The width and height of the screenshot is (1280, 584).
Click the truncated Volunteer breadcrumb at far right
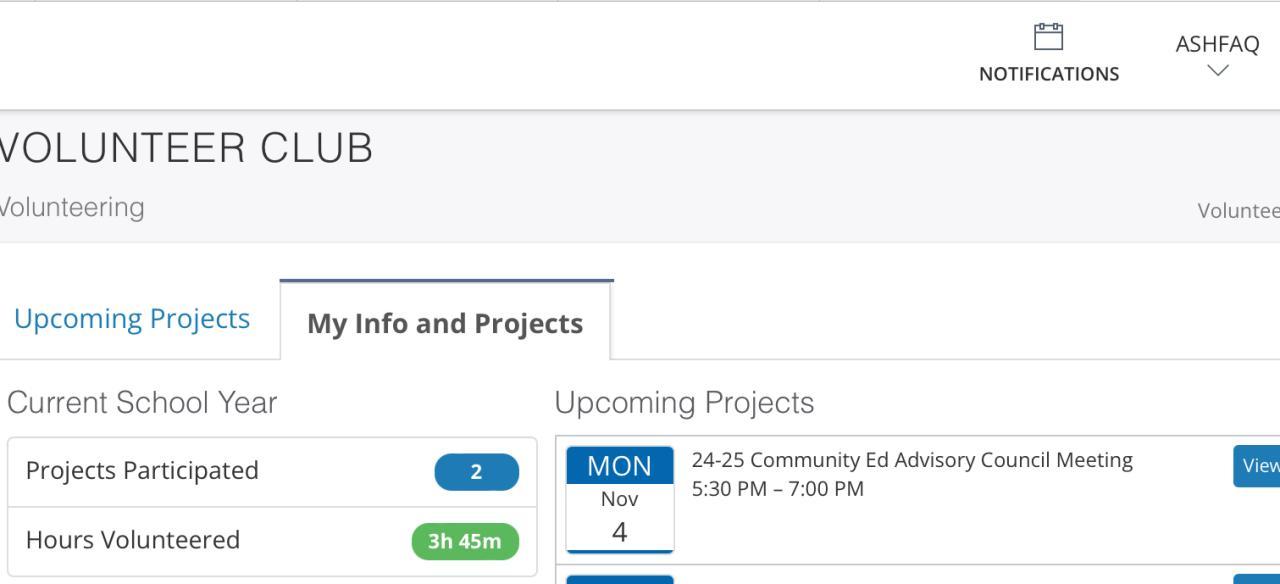1238,210
